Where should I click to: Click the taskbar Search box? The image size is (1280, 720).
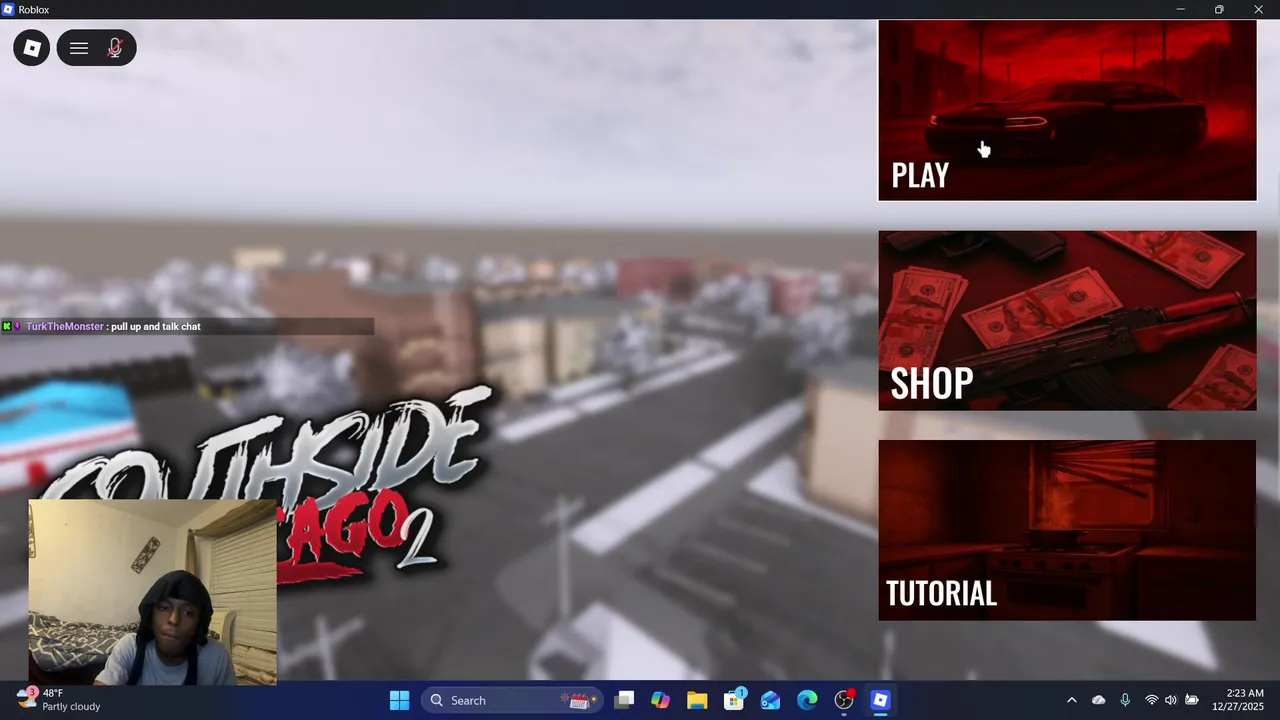click(512, 700)
